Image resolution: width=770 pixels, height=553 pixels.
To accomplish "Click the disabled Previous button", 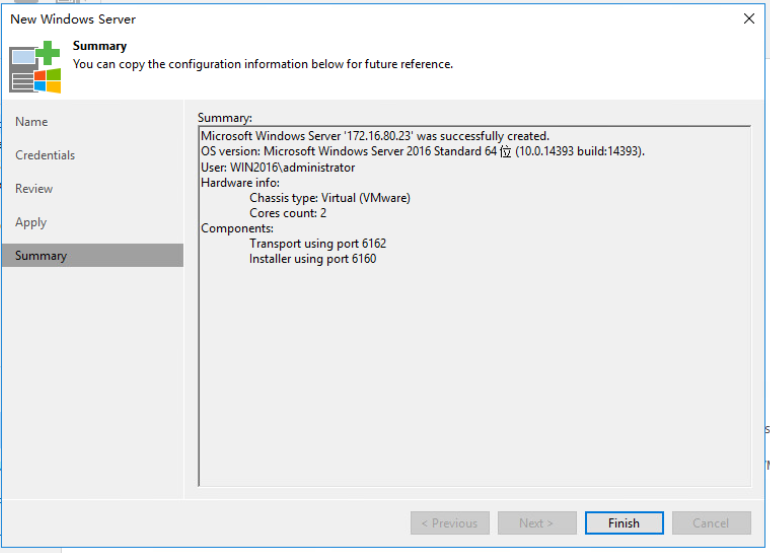I will click(450, 523).
